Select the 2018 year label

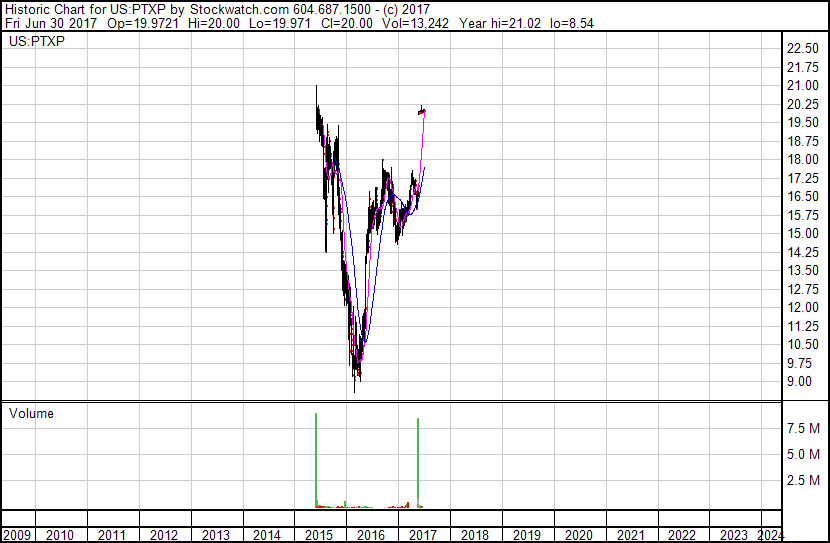coord(475,535)
